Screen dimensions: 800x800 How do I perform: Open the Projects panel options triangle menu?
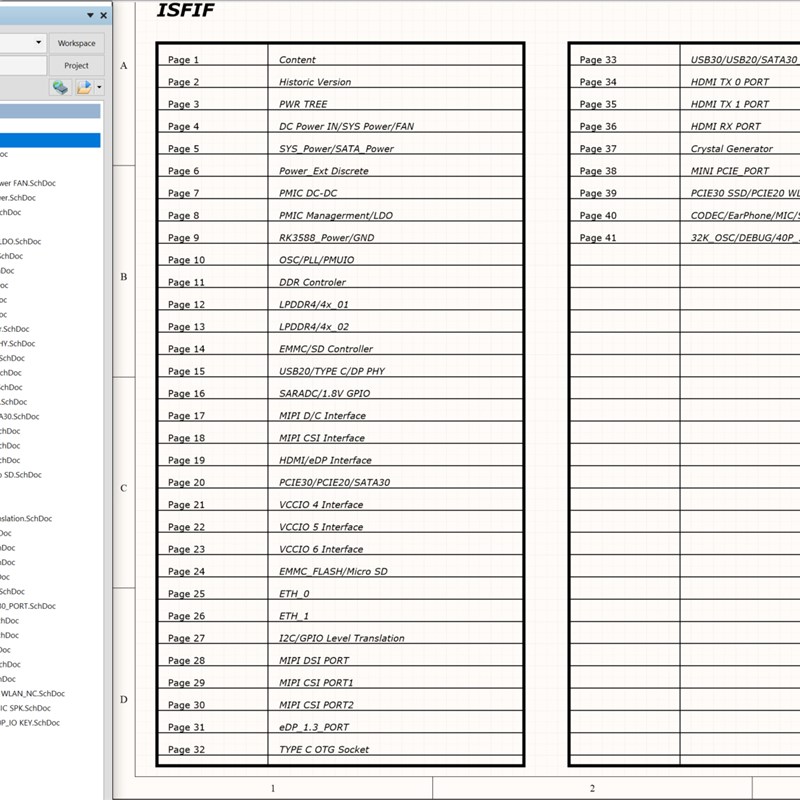pyautogui.click(x=90, y=15)
